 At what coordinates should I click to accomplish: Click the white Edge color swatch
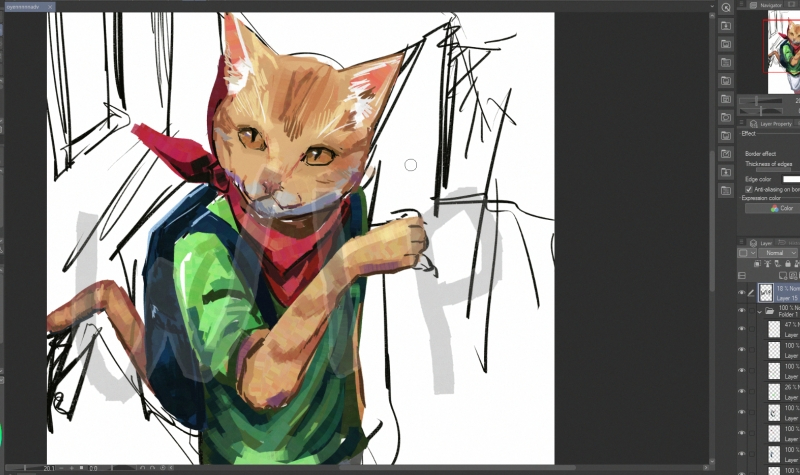[x=790, y=179]
